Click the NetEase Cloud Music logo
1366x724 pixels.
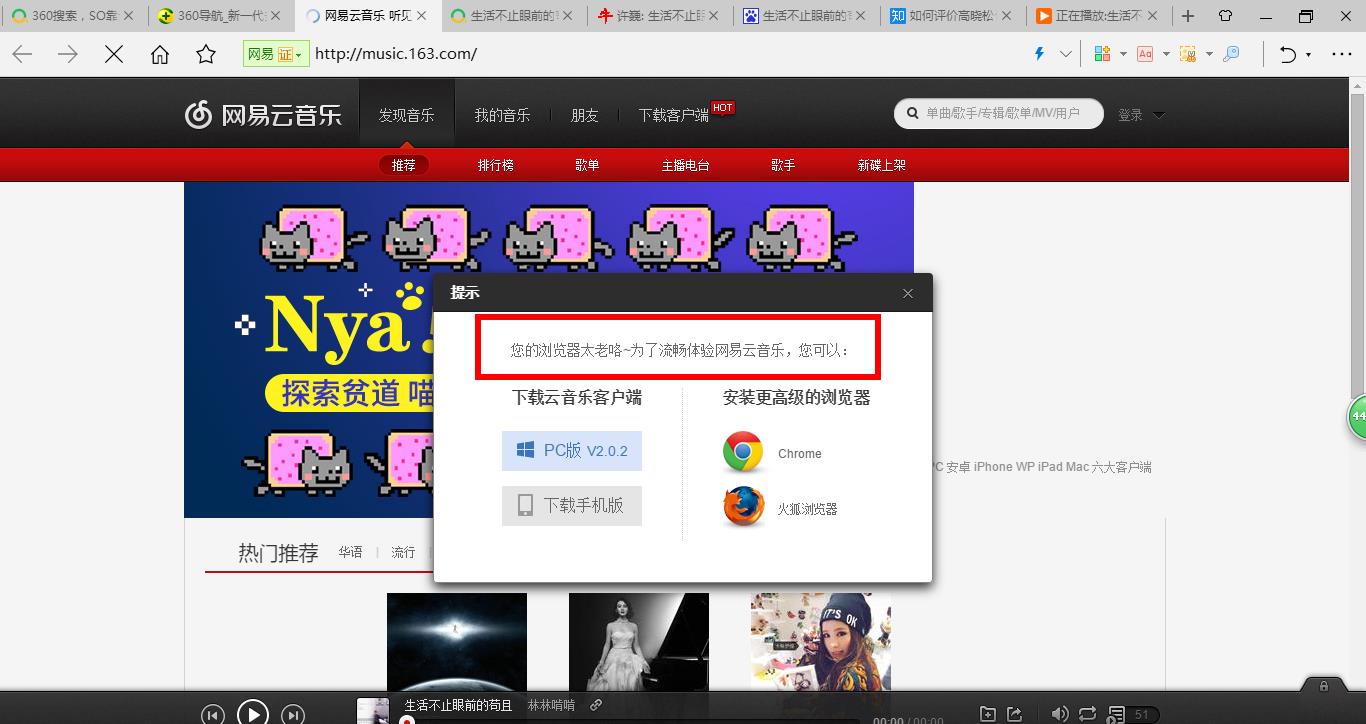pyautogui.click(x=263, y=115)
